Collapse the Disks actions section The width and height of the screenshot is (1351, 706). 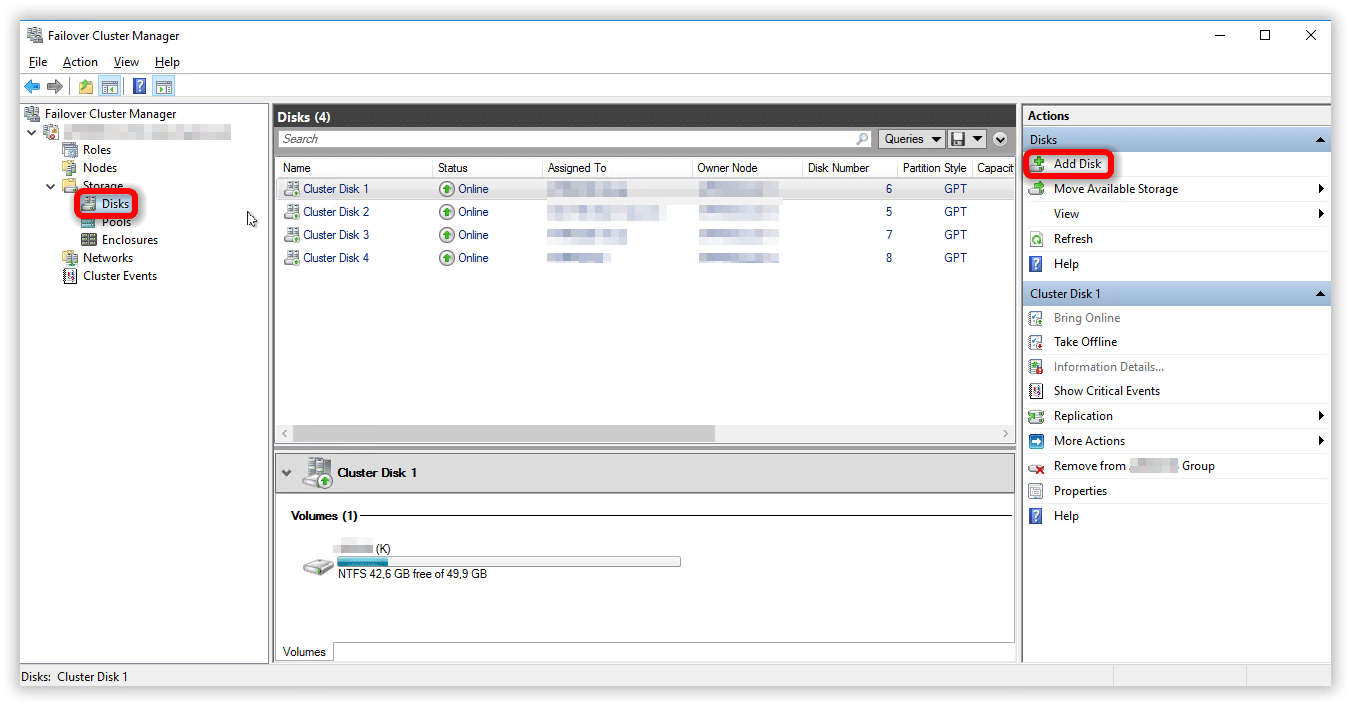click(x=1320, y=140)
